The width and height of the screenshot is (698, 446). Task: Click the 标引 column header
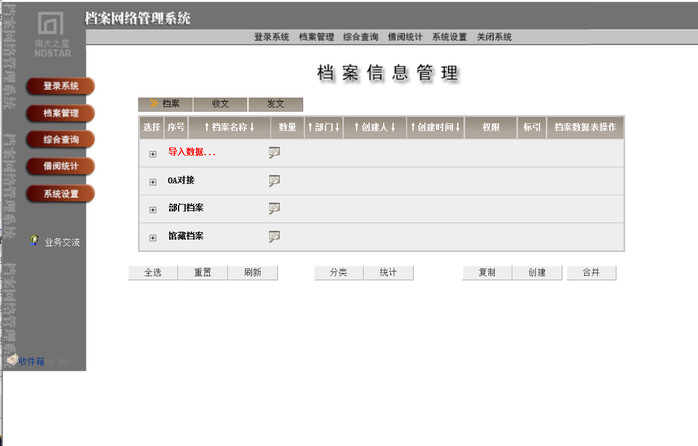532,127
